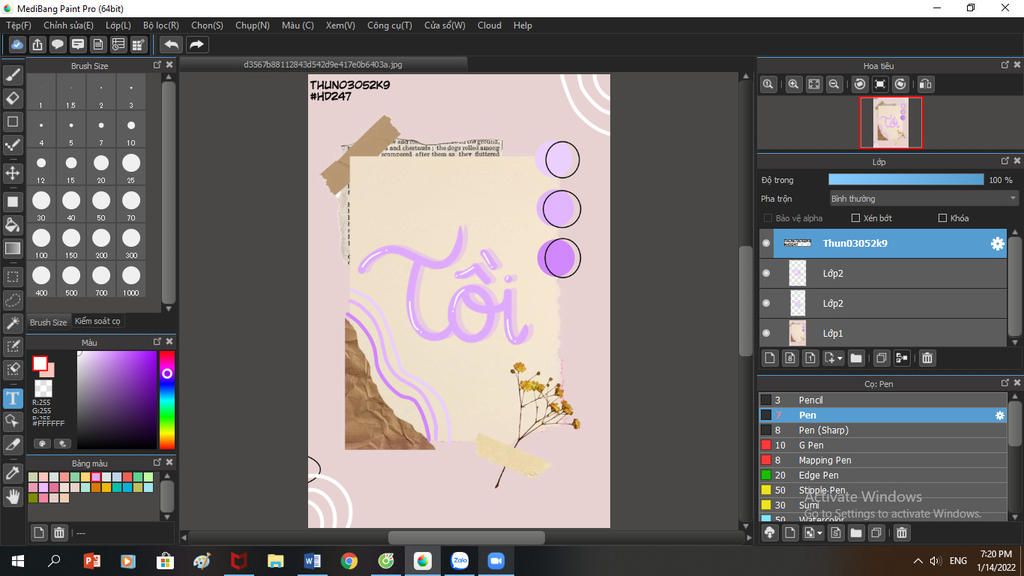This screenshot has width=1024, height=576.
Task: Open the Cloud menu
Action: click(489, 25)
